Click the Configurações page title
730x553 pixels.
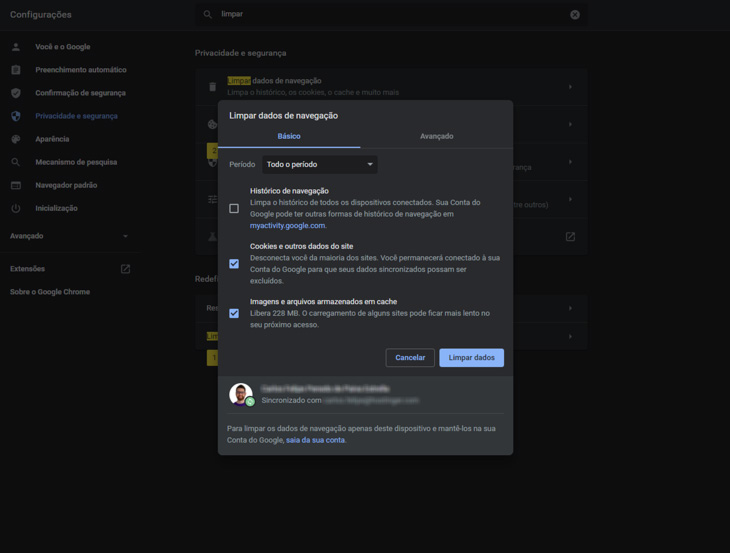click(41, 14)
